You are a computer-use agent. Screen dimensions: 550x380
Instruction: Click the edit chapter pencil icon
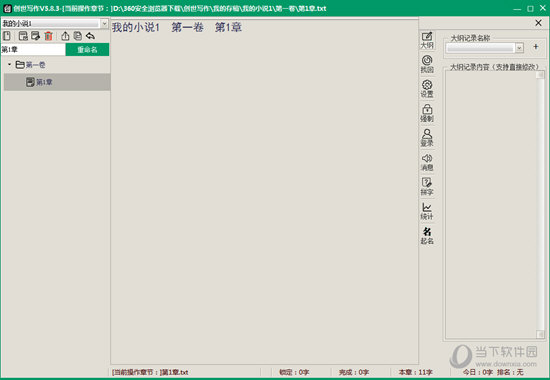(x=35, y=36)
